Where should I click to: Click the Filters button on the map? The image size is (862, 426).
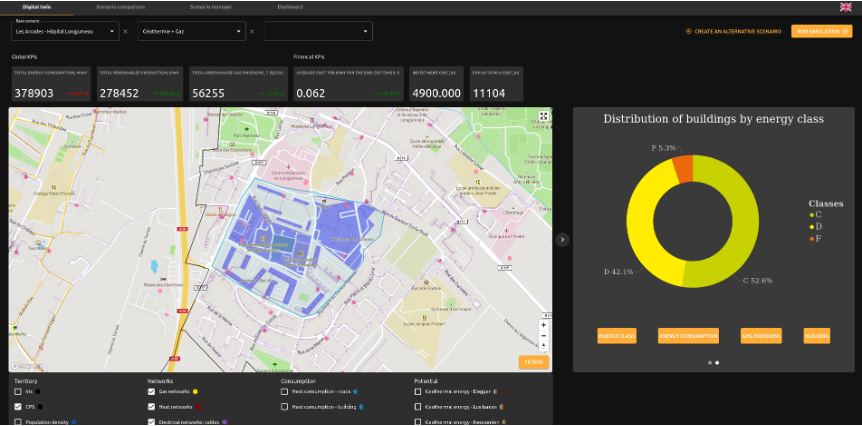533,362
